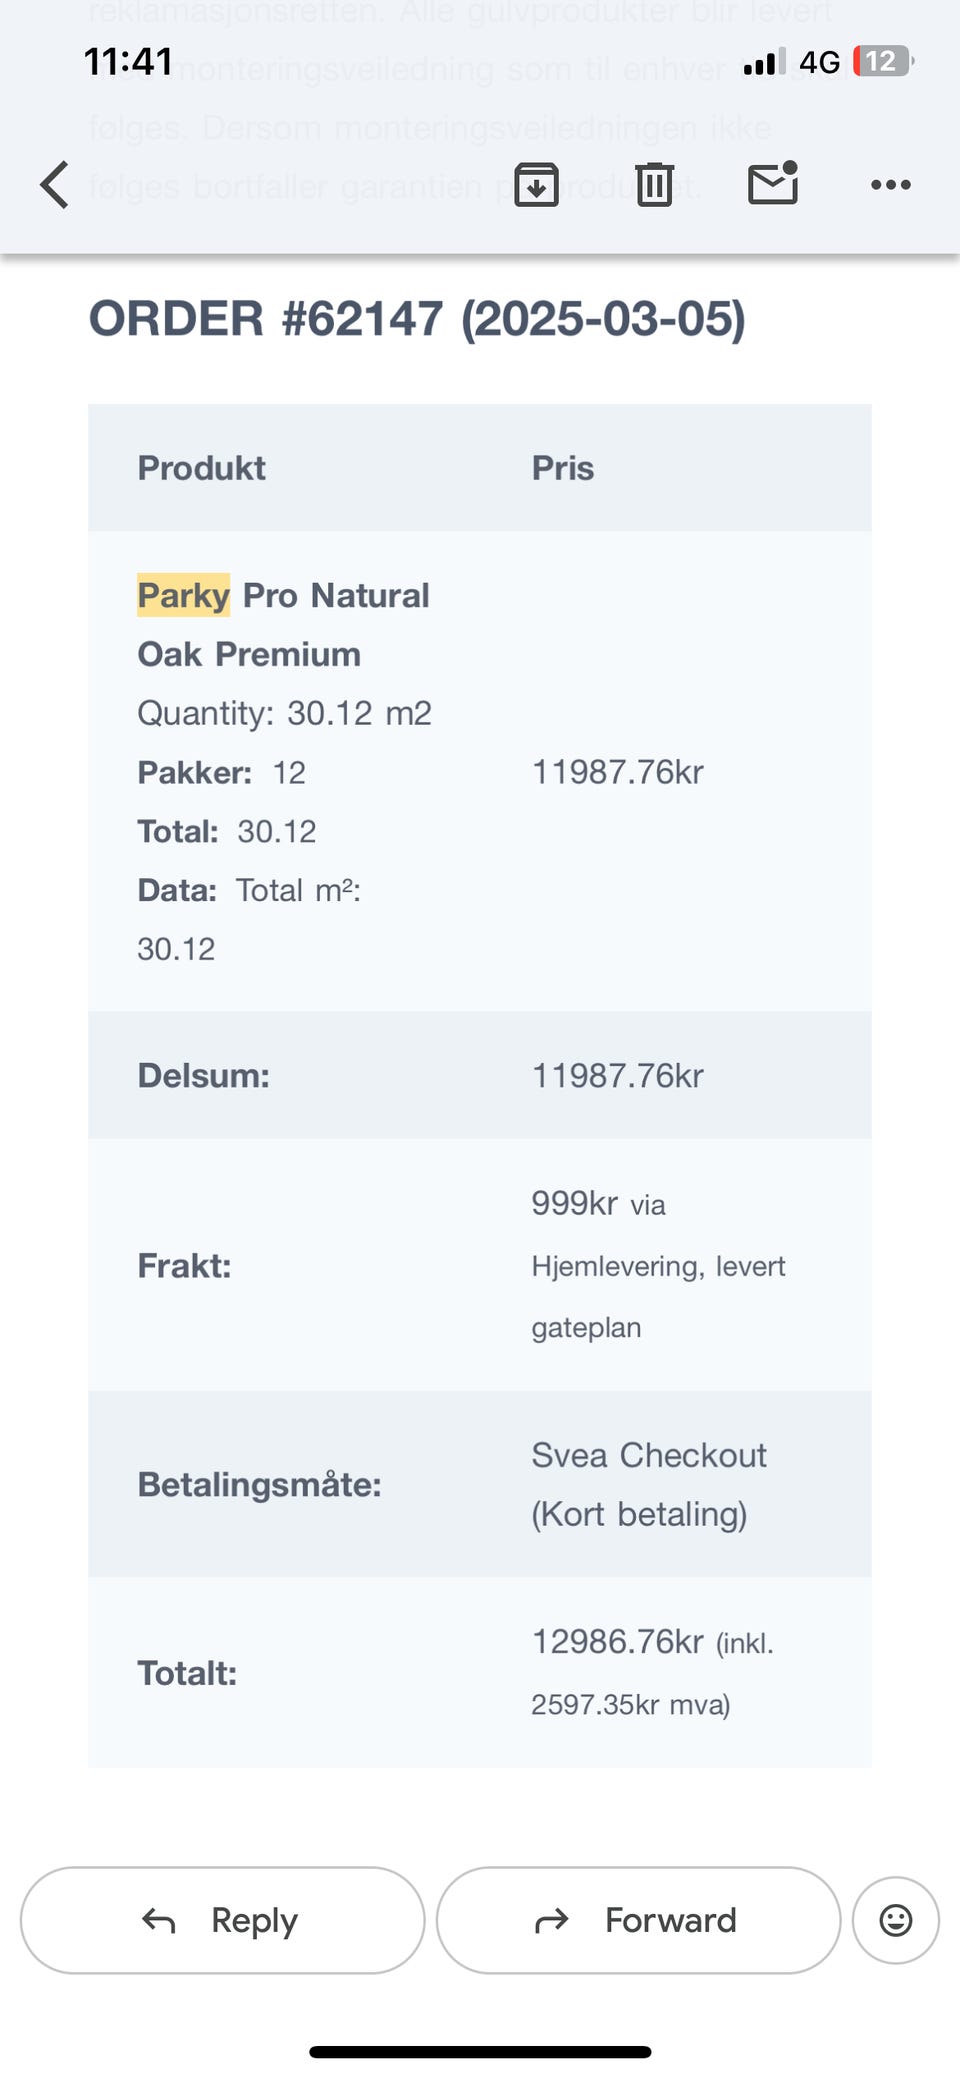Tap the Pris column header

pyautogui.click(x=562, y=468)
